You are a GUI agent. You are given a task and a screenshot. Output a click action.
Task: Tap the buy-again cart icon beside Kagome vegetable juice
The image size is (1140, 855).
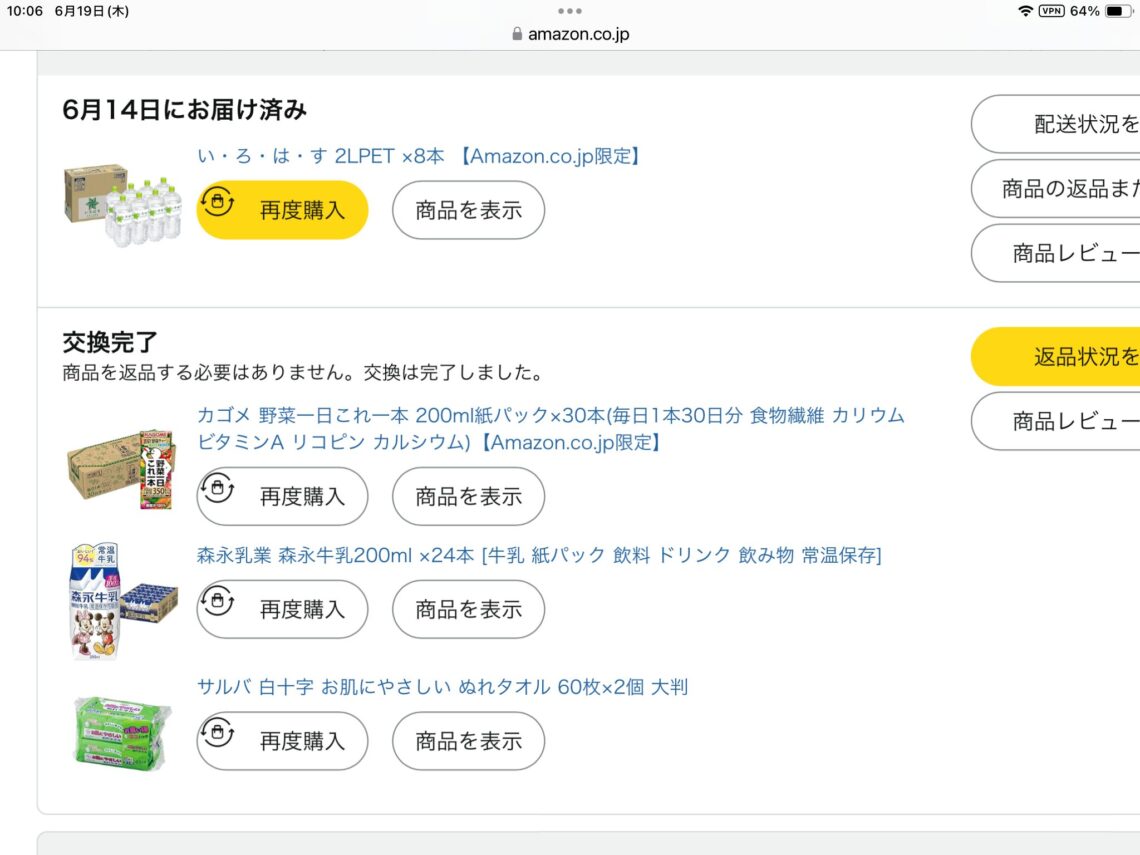coord(218,490)
